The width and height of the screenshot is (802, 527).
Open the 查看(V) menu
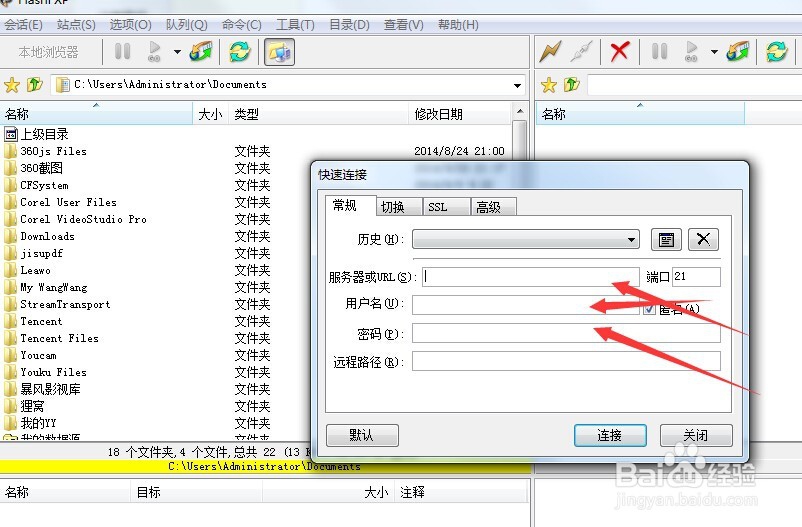[404, 25]
